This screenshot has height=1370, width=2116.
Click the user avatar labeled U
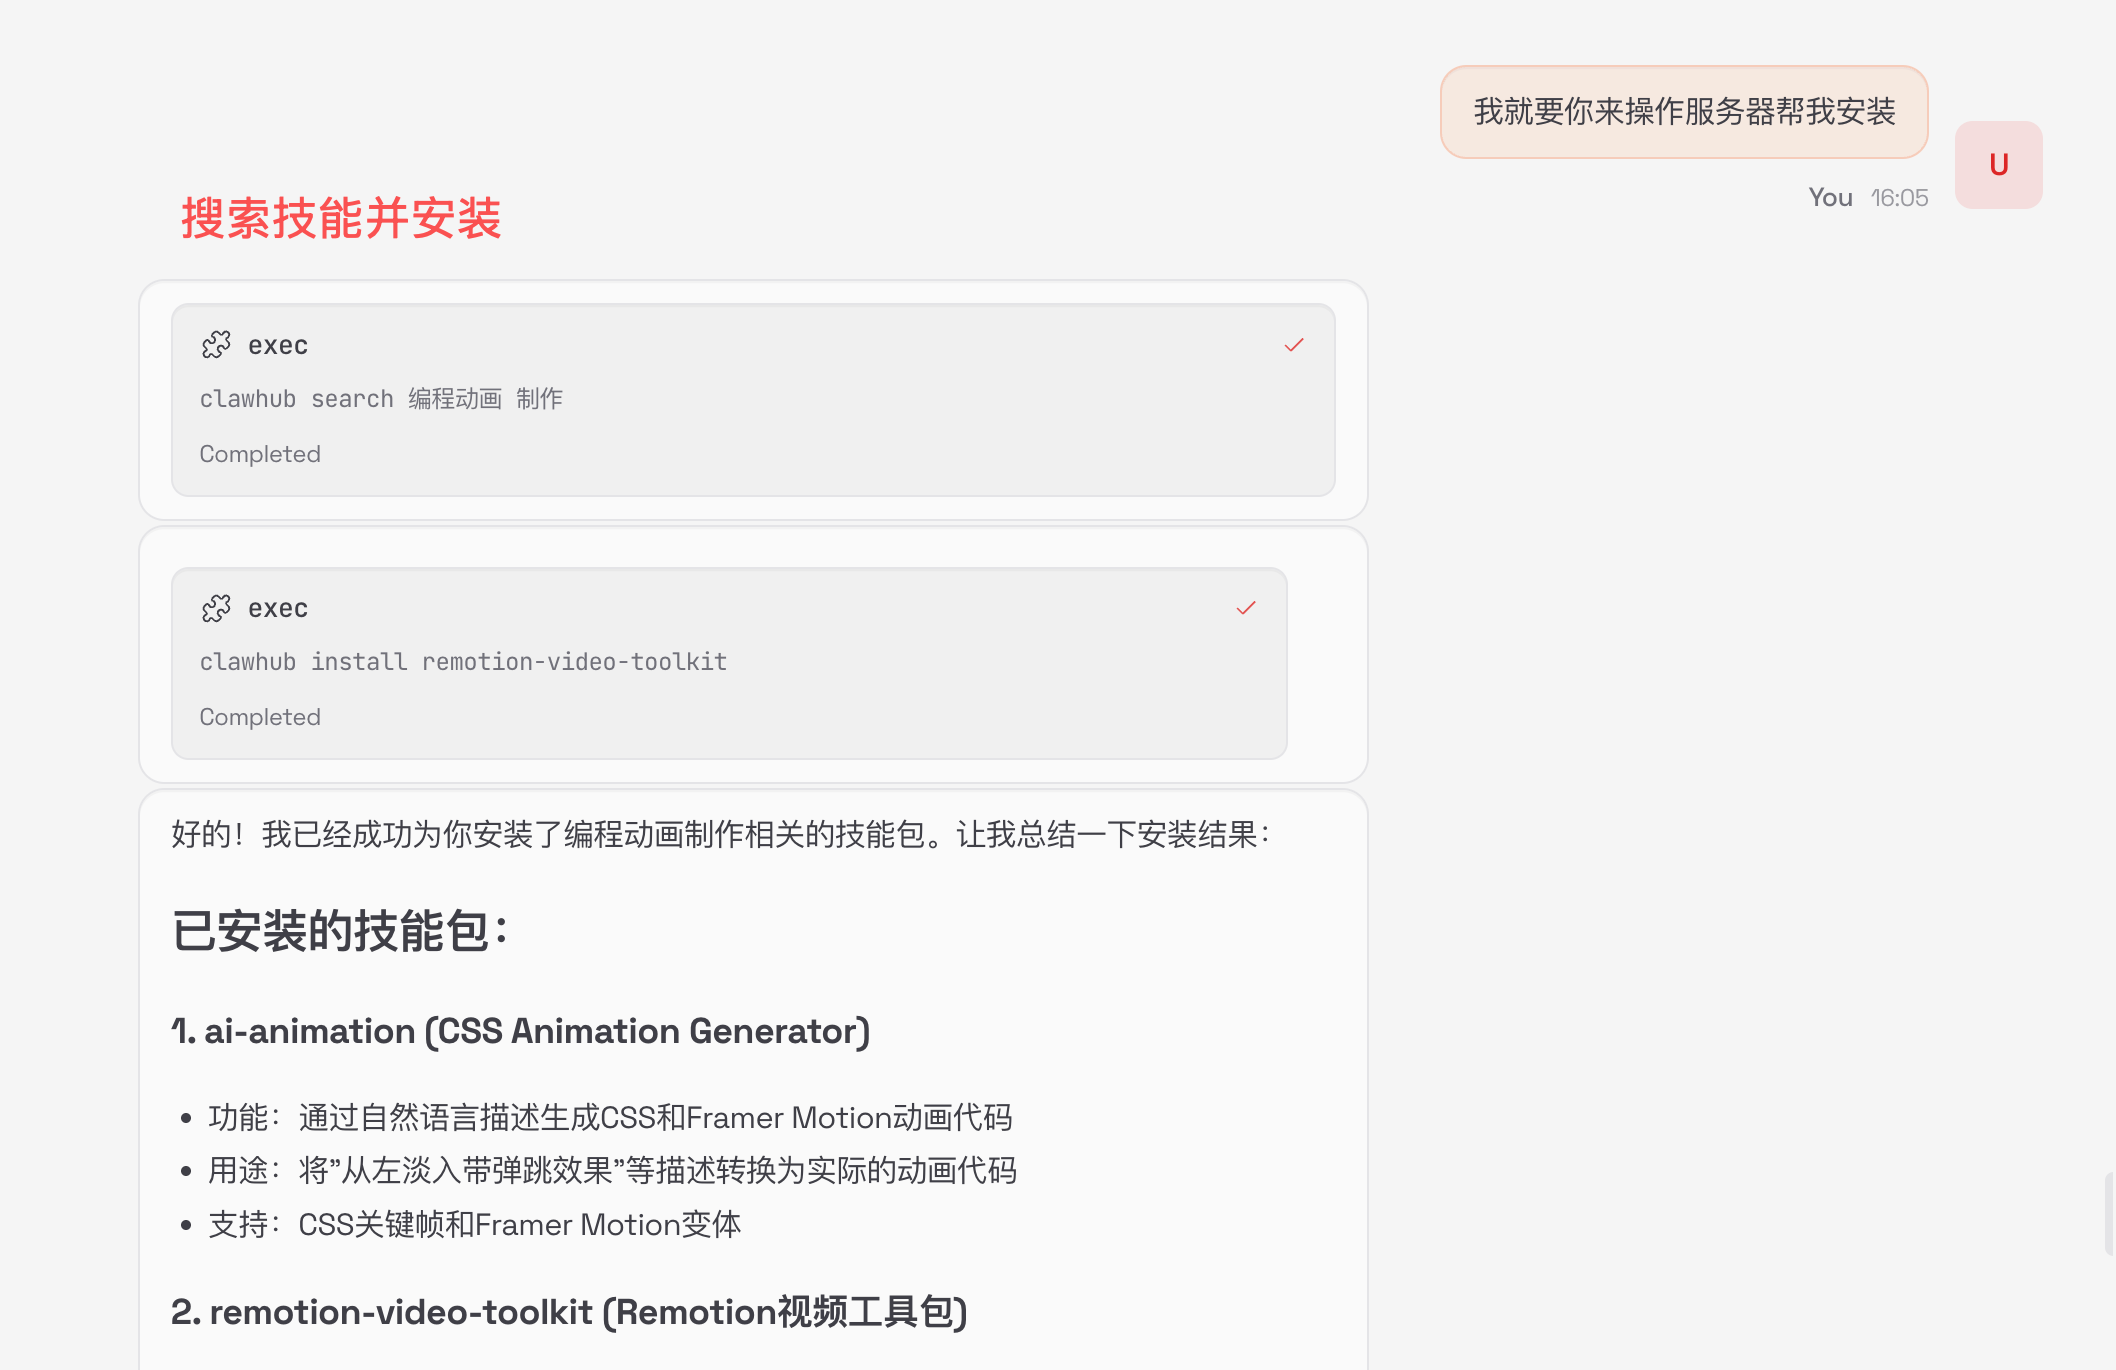tap(1998, 165)
